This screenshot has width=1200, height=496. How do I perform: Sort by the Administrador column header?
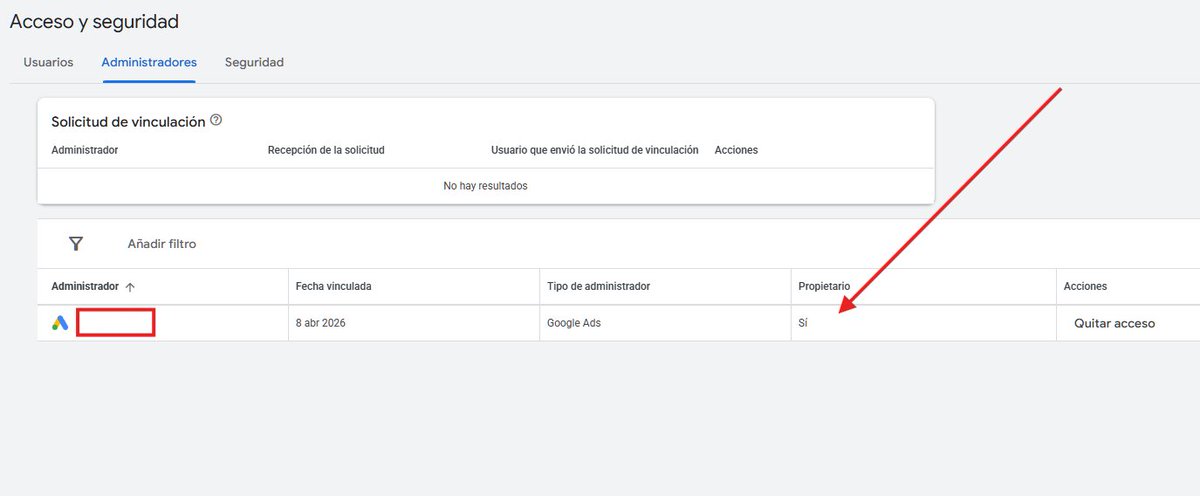(85, 286)
